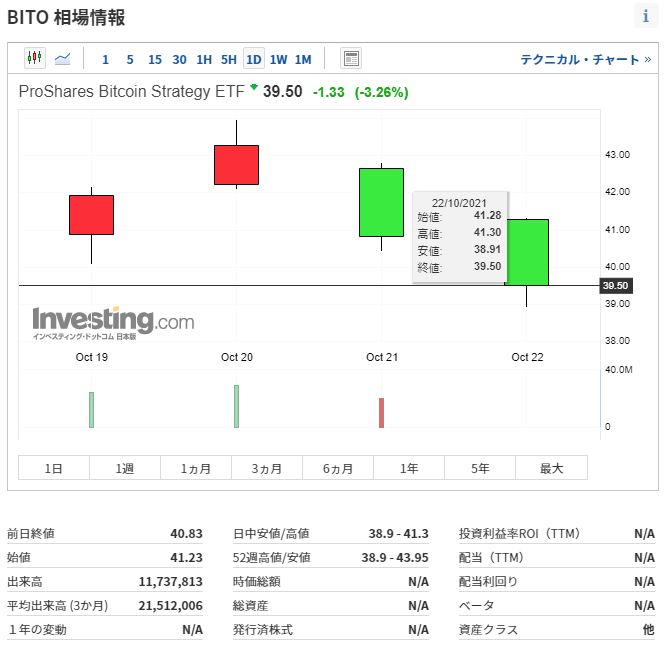Click the Oct 19 volume bar

coord(91,410)
